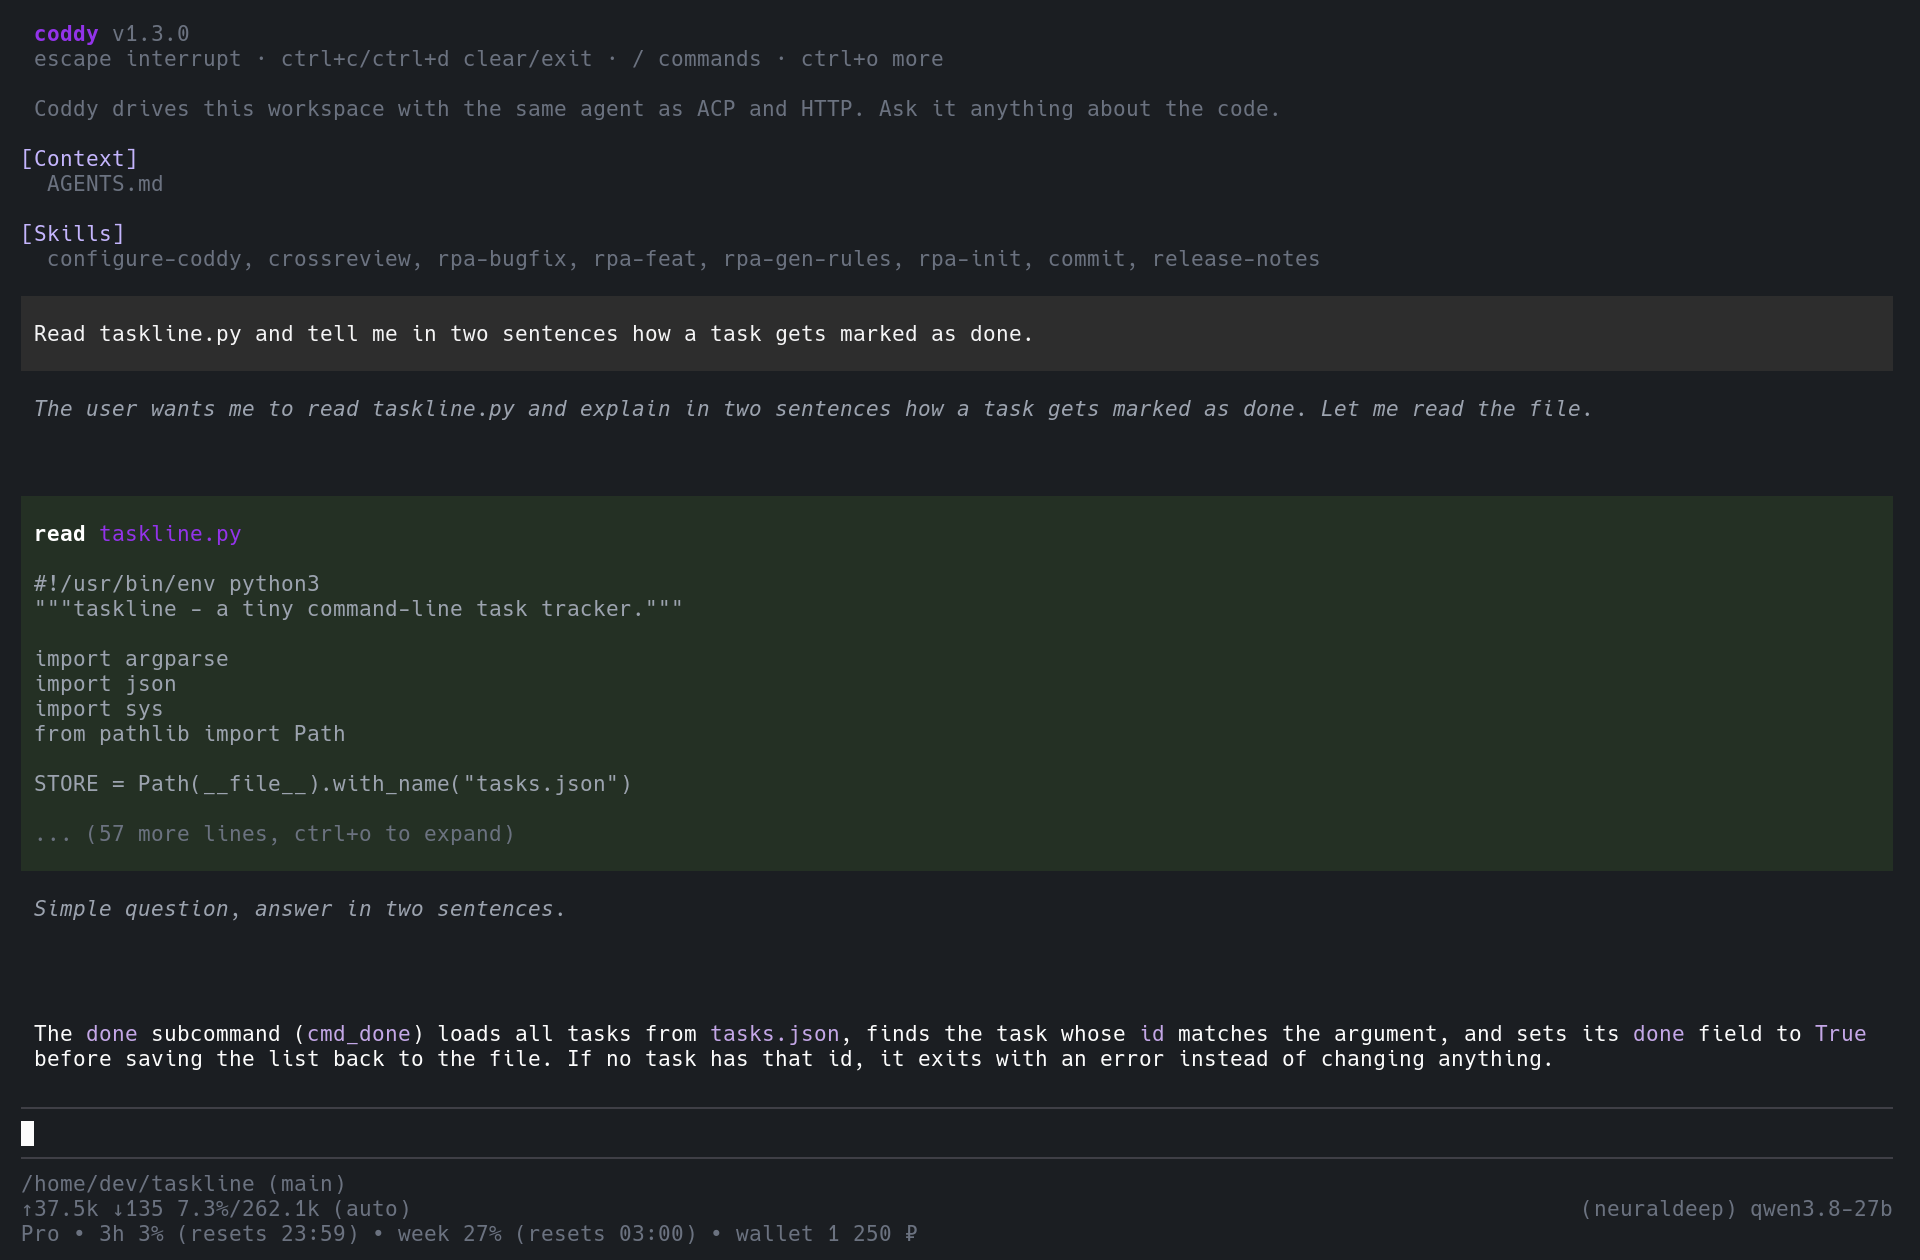The image size is (1920, 1260).
Task: Click the / commands hint
Action: pyautogui.click(x=697, y=59)
